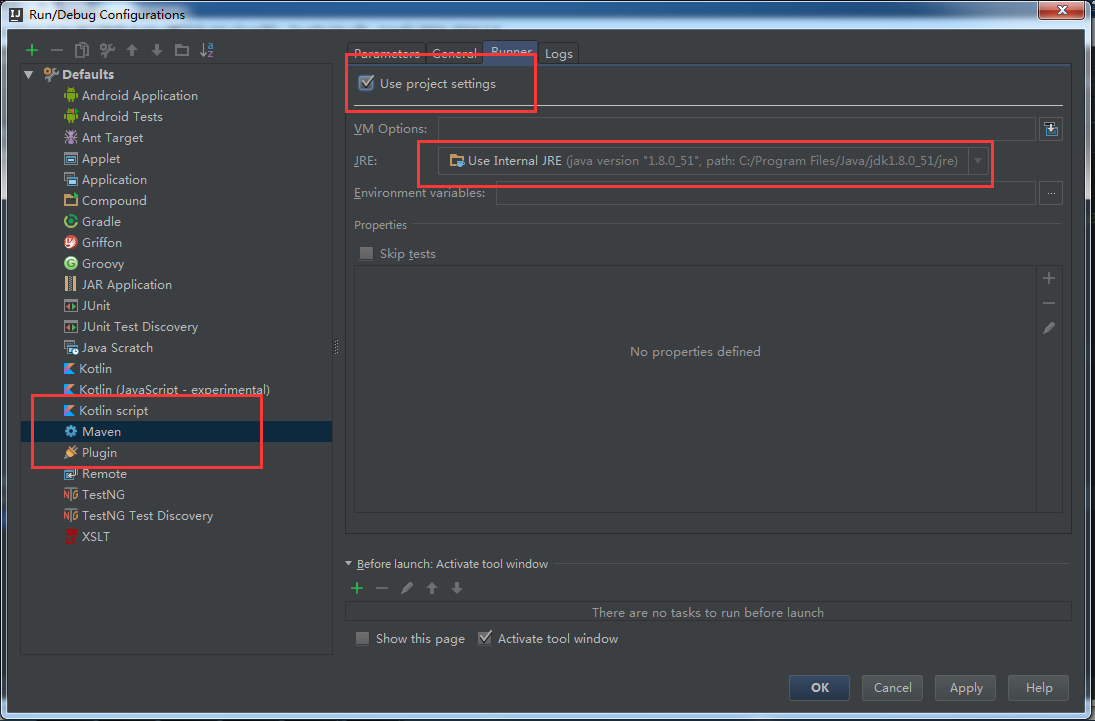The image size is (1095, 721).
Task: Select the Runner tab
Action: [510, 52]
